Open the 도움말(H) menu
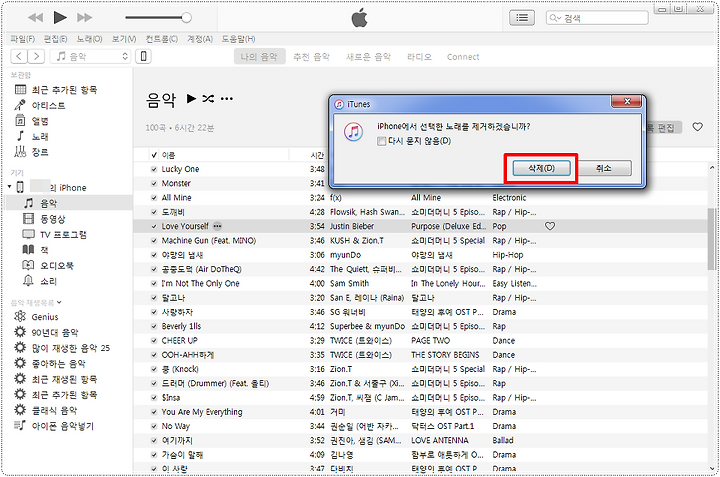The width and height of the screenshot is (720, 477). pyautogui.click(x=238, y=39)
